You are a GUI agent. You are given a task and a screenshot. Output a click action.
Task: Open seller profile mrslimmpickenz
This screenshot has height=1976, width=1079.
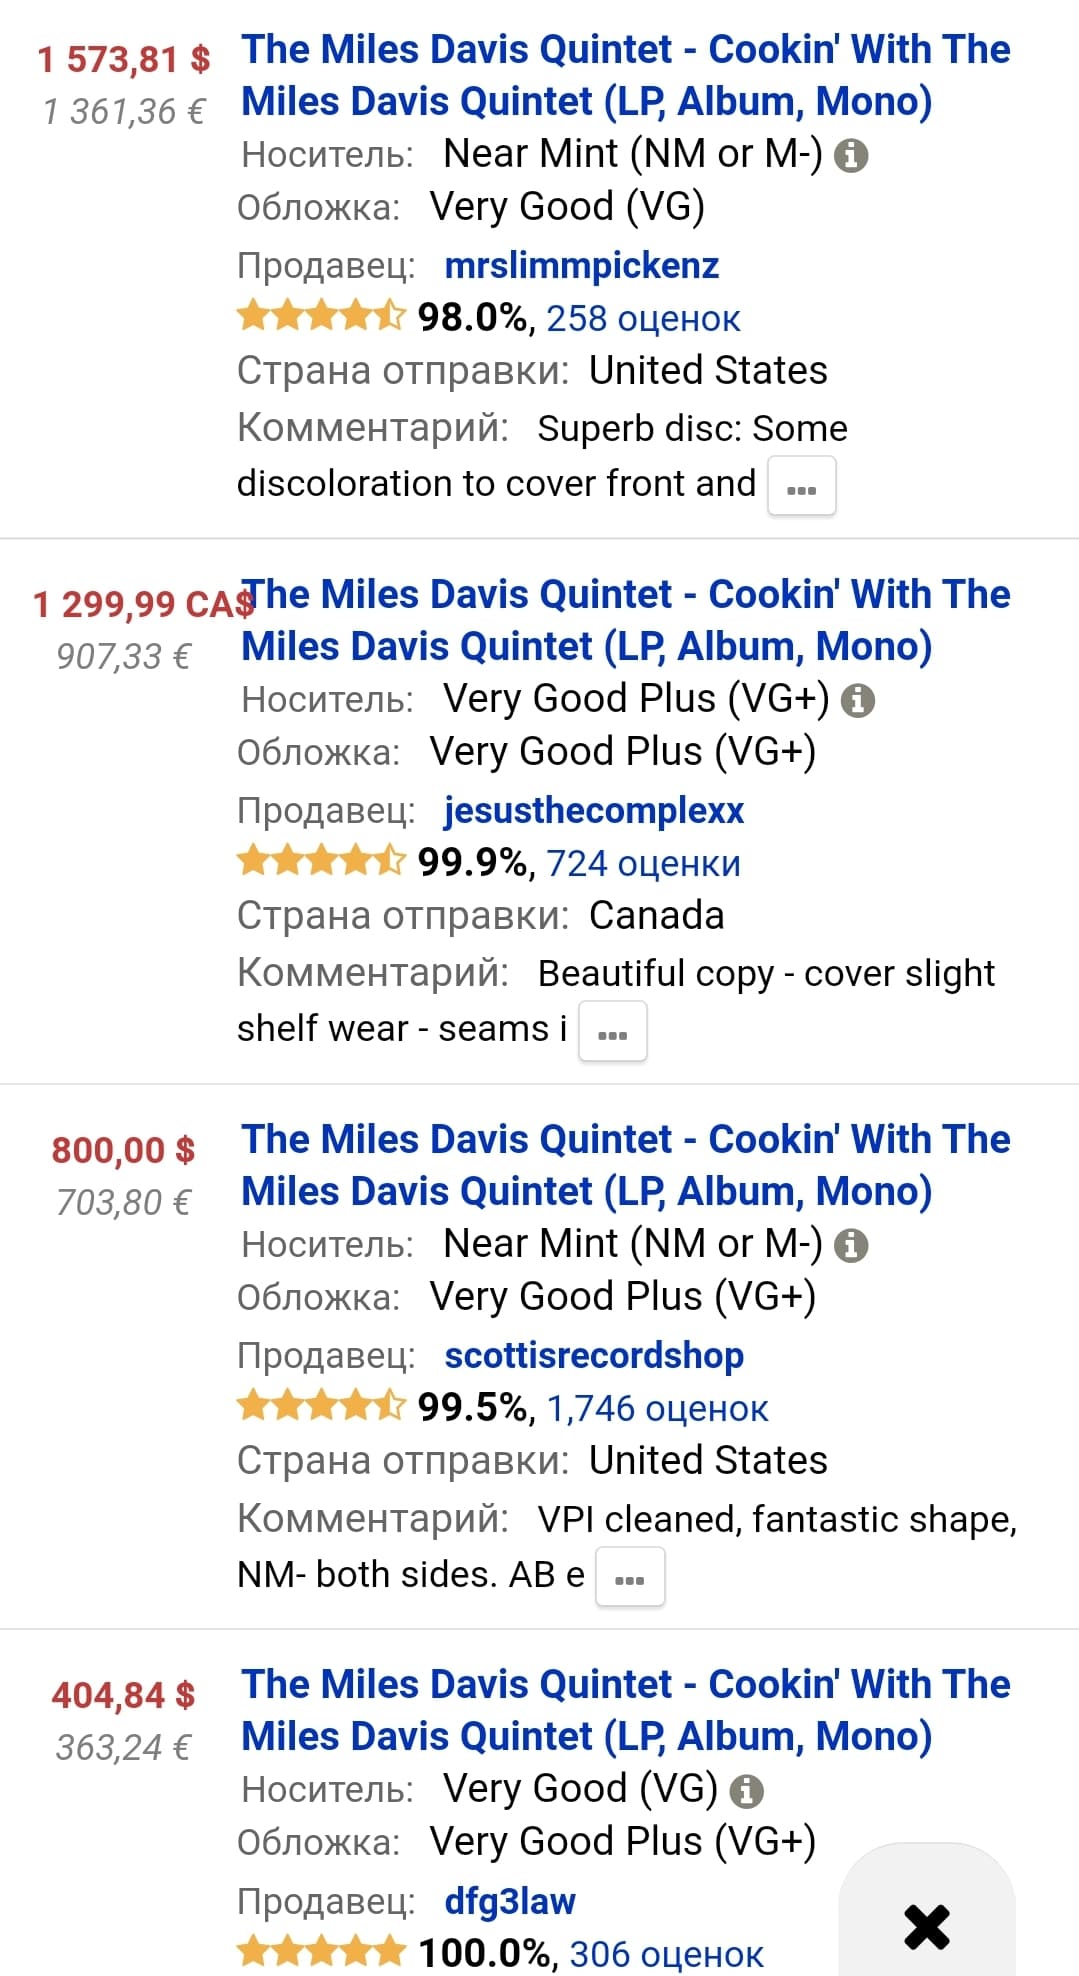[x=581, y=266]
